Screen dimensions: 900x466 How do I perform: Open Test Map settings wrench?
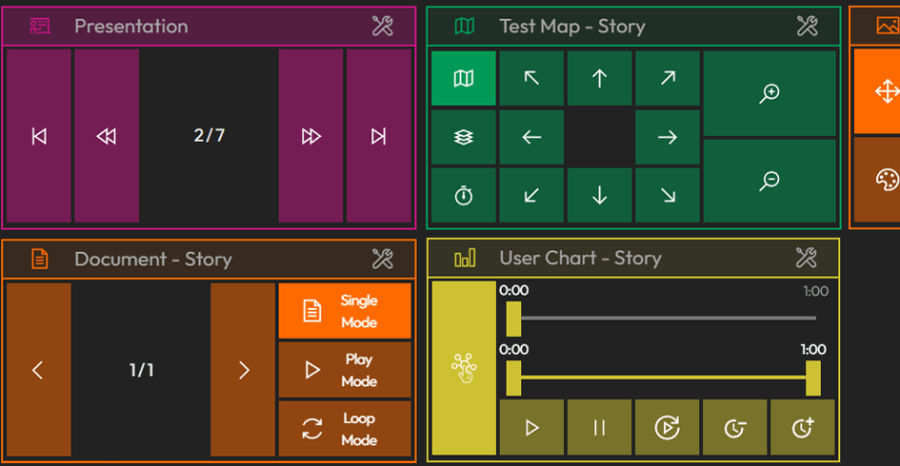pos(807,26)
